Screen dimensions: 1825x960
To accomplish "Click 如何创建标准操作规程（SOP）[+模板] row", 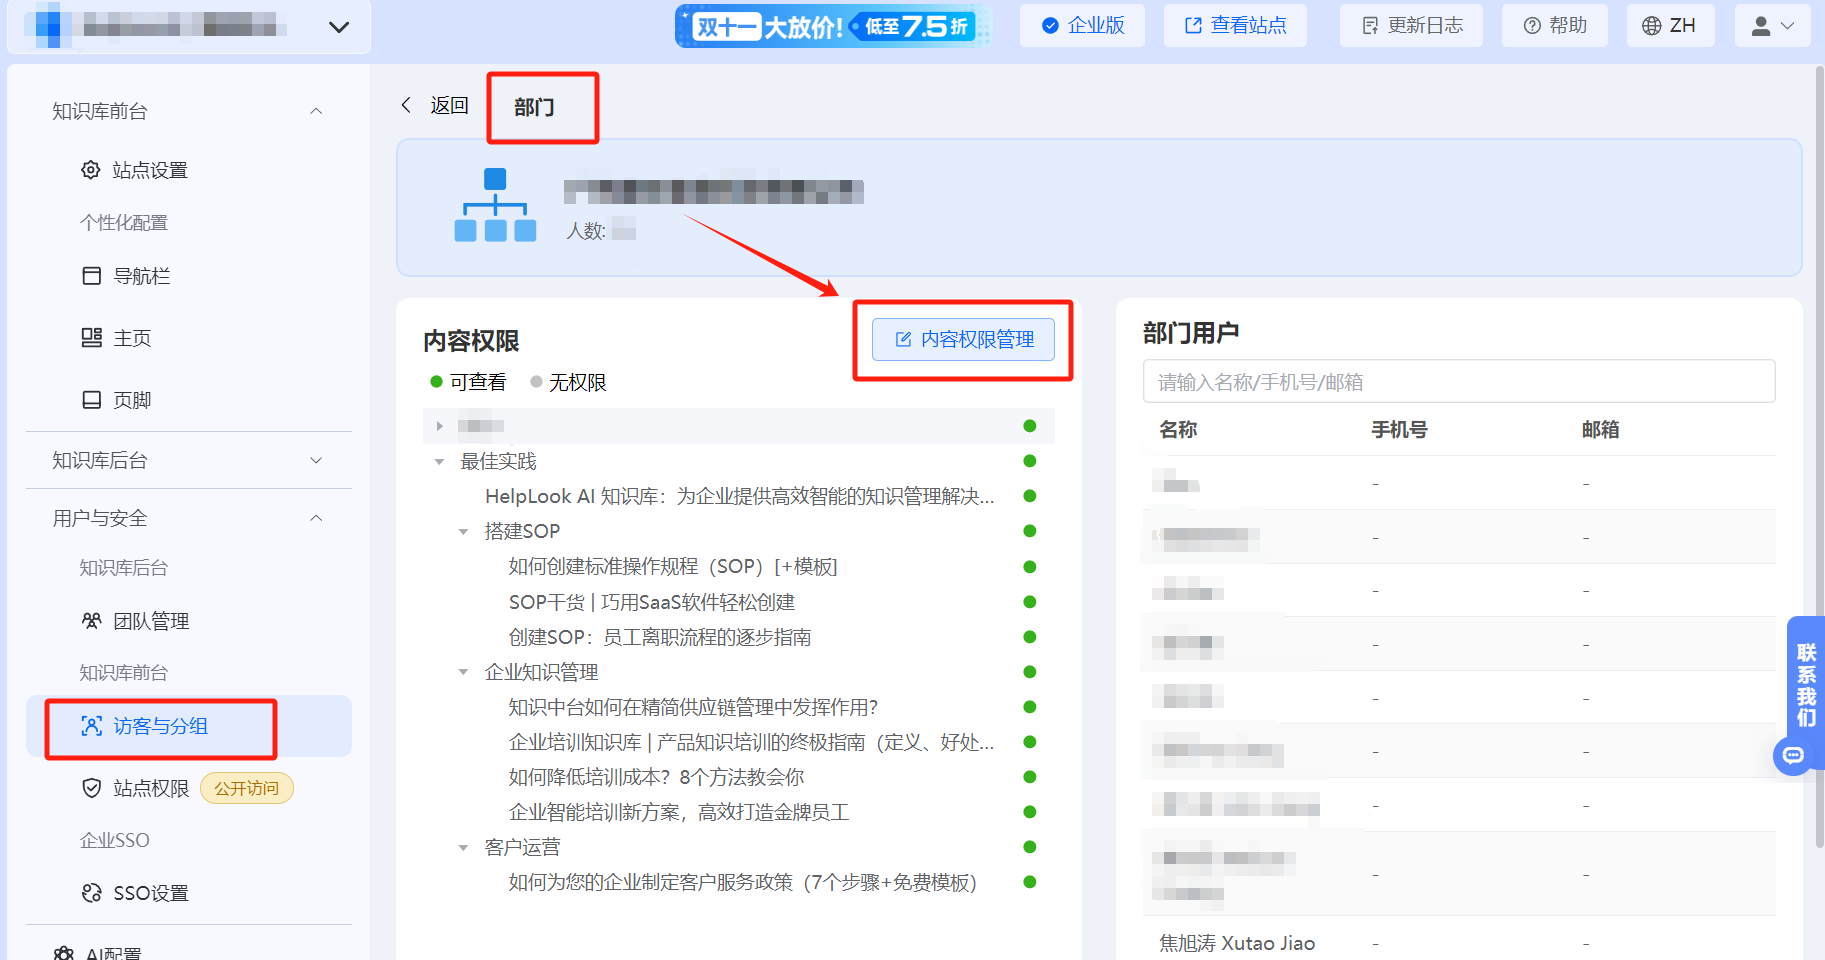I will [673, 567].
